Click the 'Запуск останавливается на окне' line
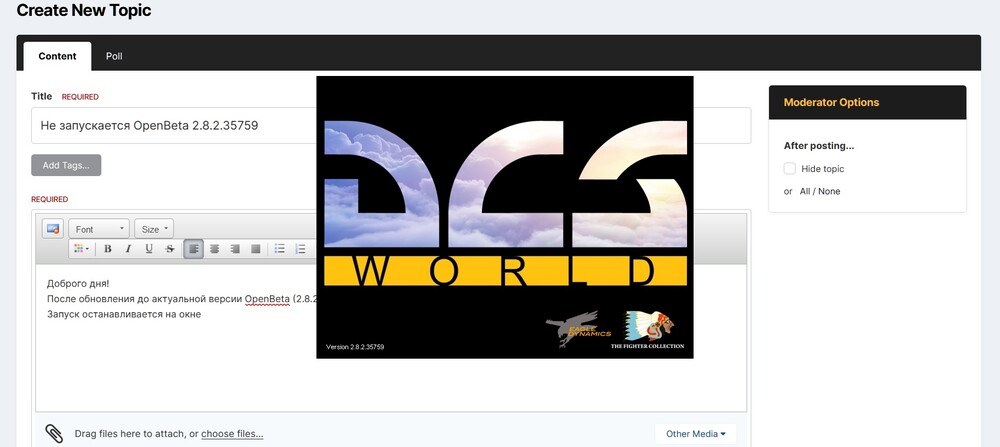Viewport: 1000px width, 447px height. pos(124,314)
